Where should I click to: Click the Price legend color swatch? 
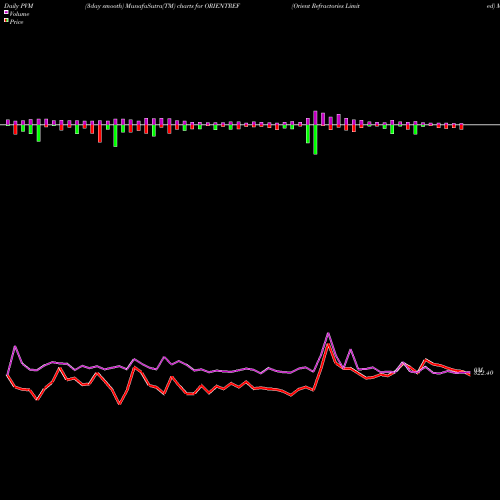(6, 20)
